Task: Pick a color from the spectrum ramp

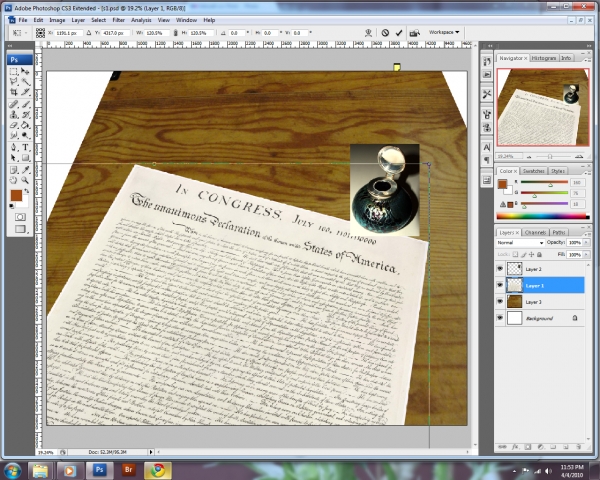Action: [x=543, y=216]
